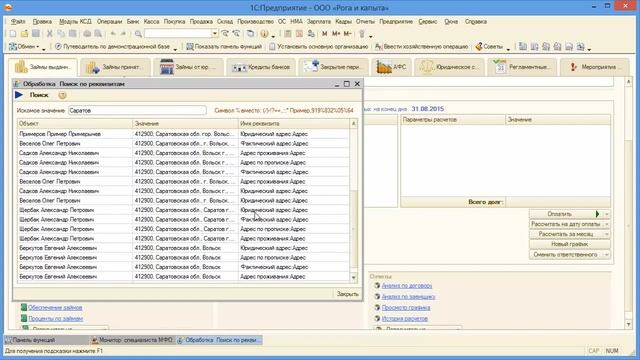
Task: Open dropdown arrow of Рассчитать на дату оплаты
Action: [x=607, y=224]
